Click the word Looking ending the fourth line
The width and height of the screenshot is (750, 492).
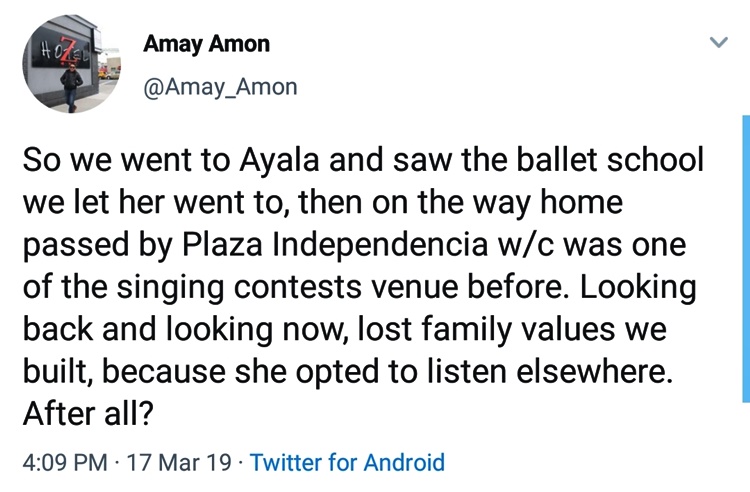[x=639, y=288]
